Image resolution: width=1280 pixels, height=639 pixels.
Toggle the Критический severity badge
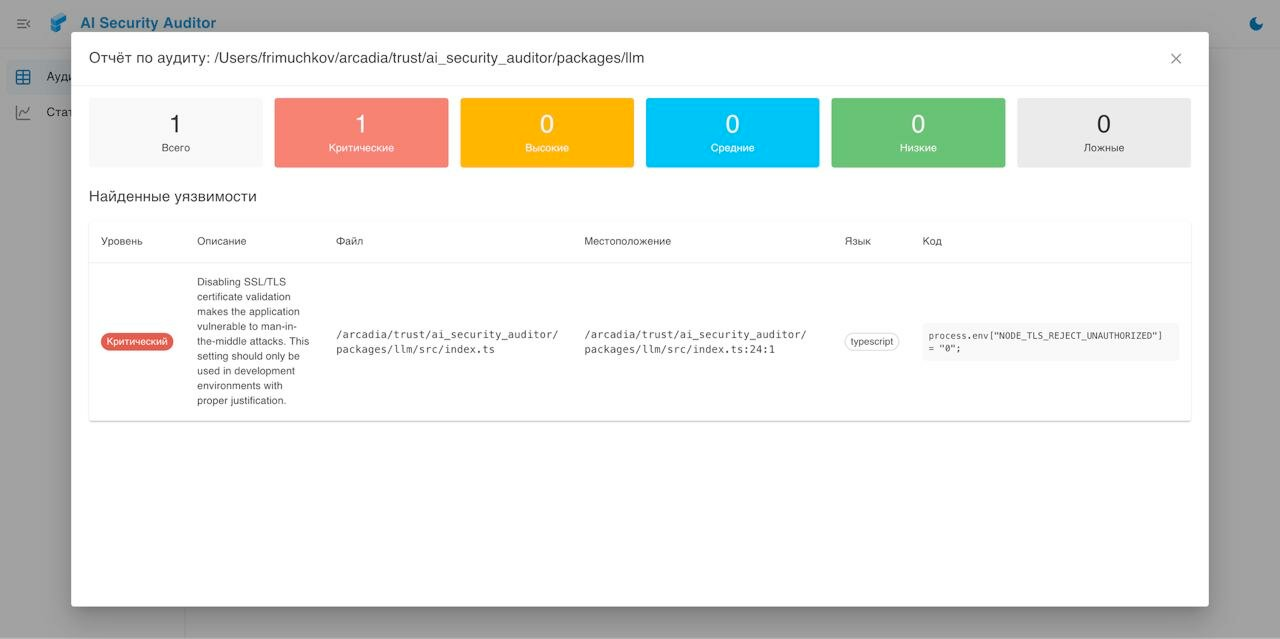[136, 341]
